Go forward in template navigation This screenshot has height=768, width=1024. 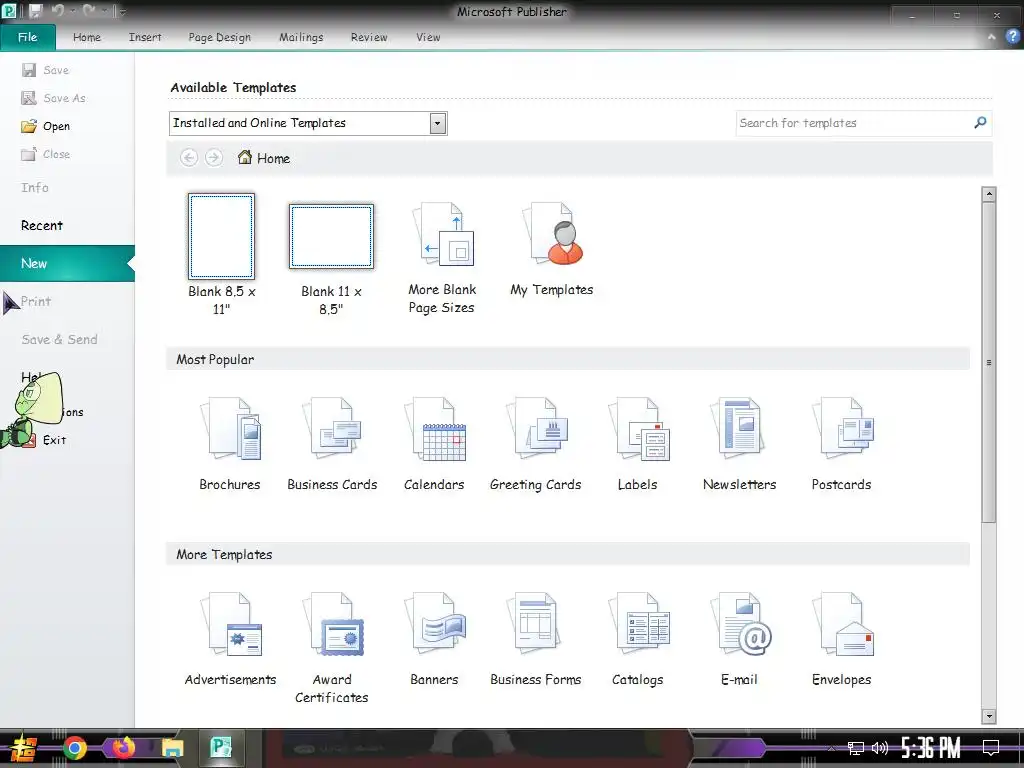coord(214,157)
